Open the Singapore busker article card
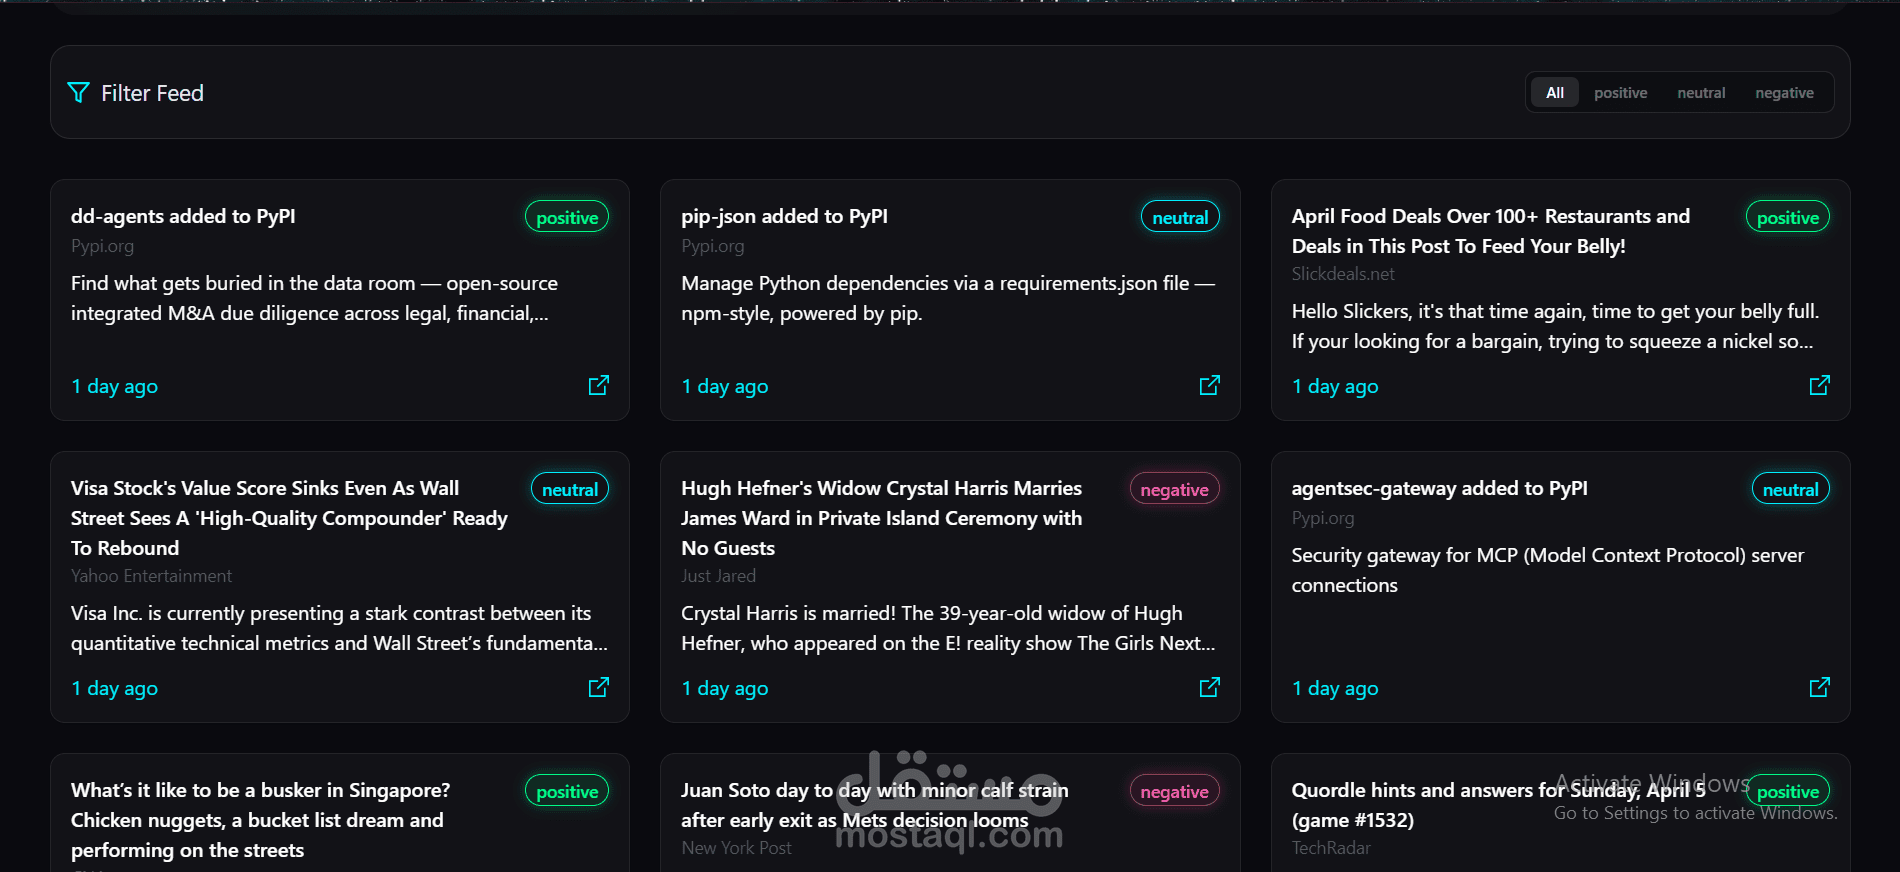 click(x=260, y=820)
